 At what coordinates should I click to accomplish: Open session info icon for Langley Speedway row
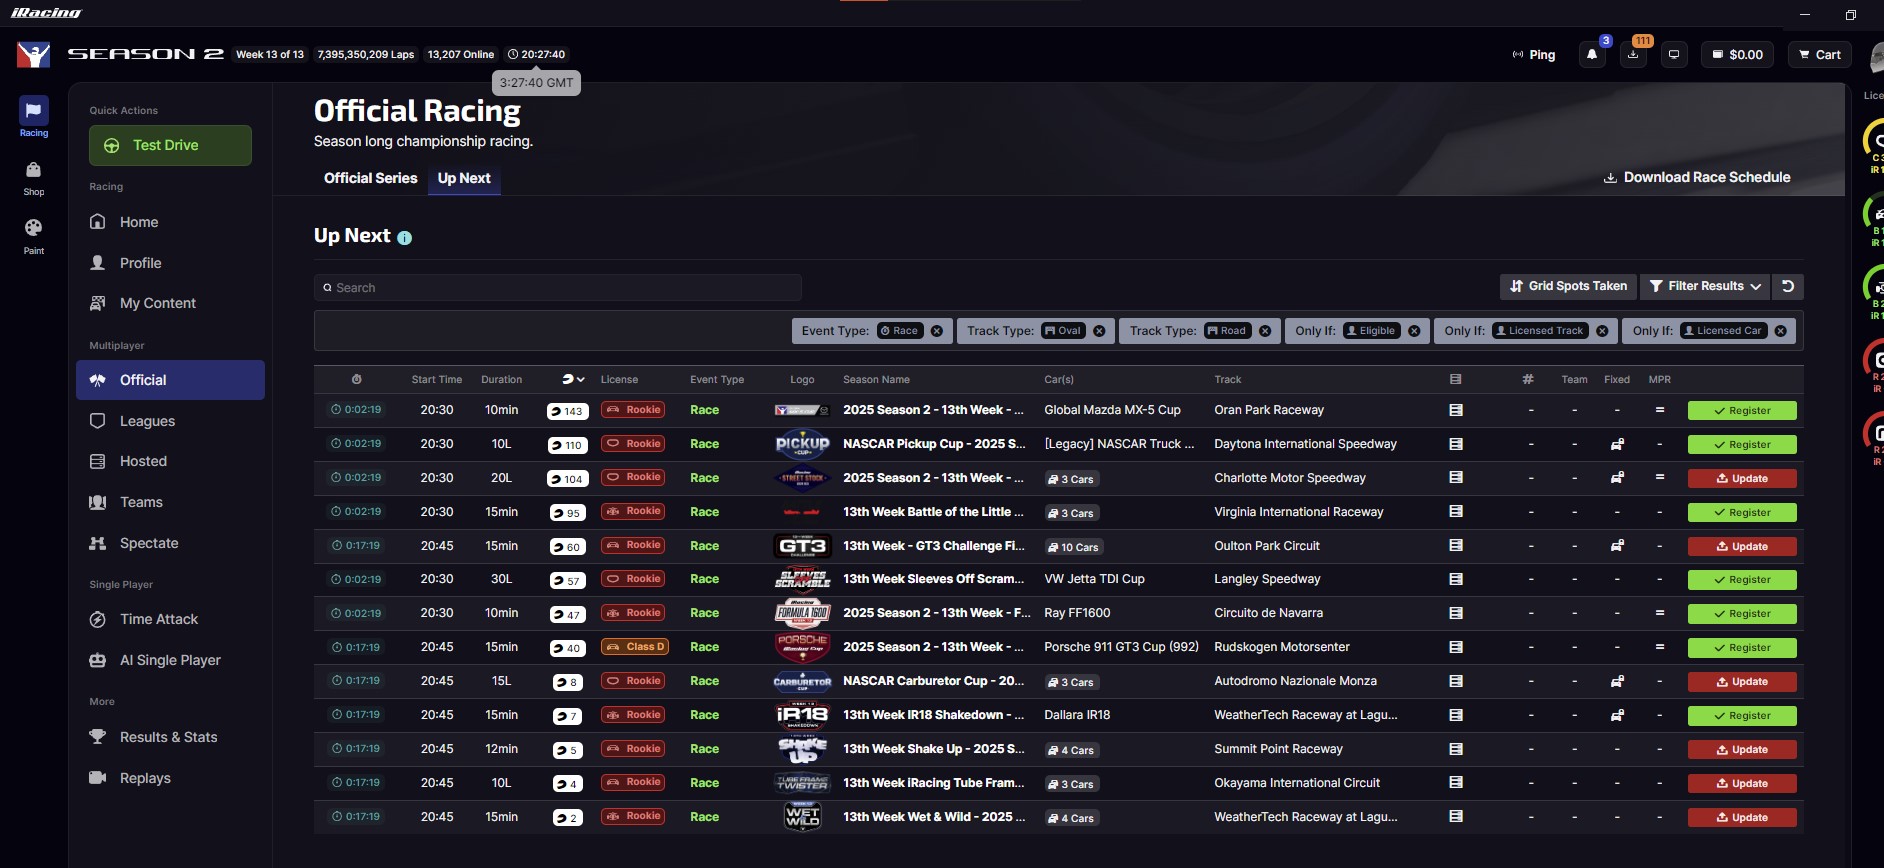[1456, 579]
